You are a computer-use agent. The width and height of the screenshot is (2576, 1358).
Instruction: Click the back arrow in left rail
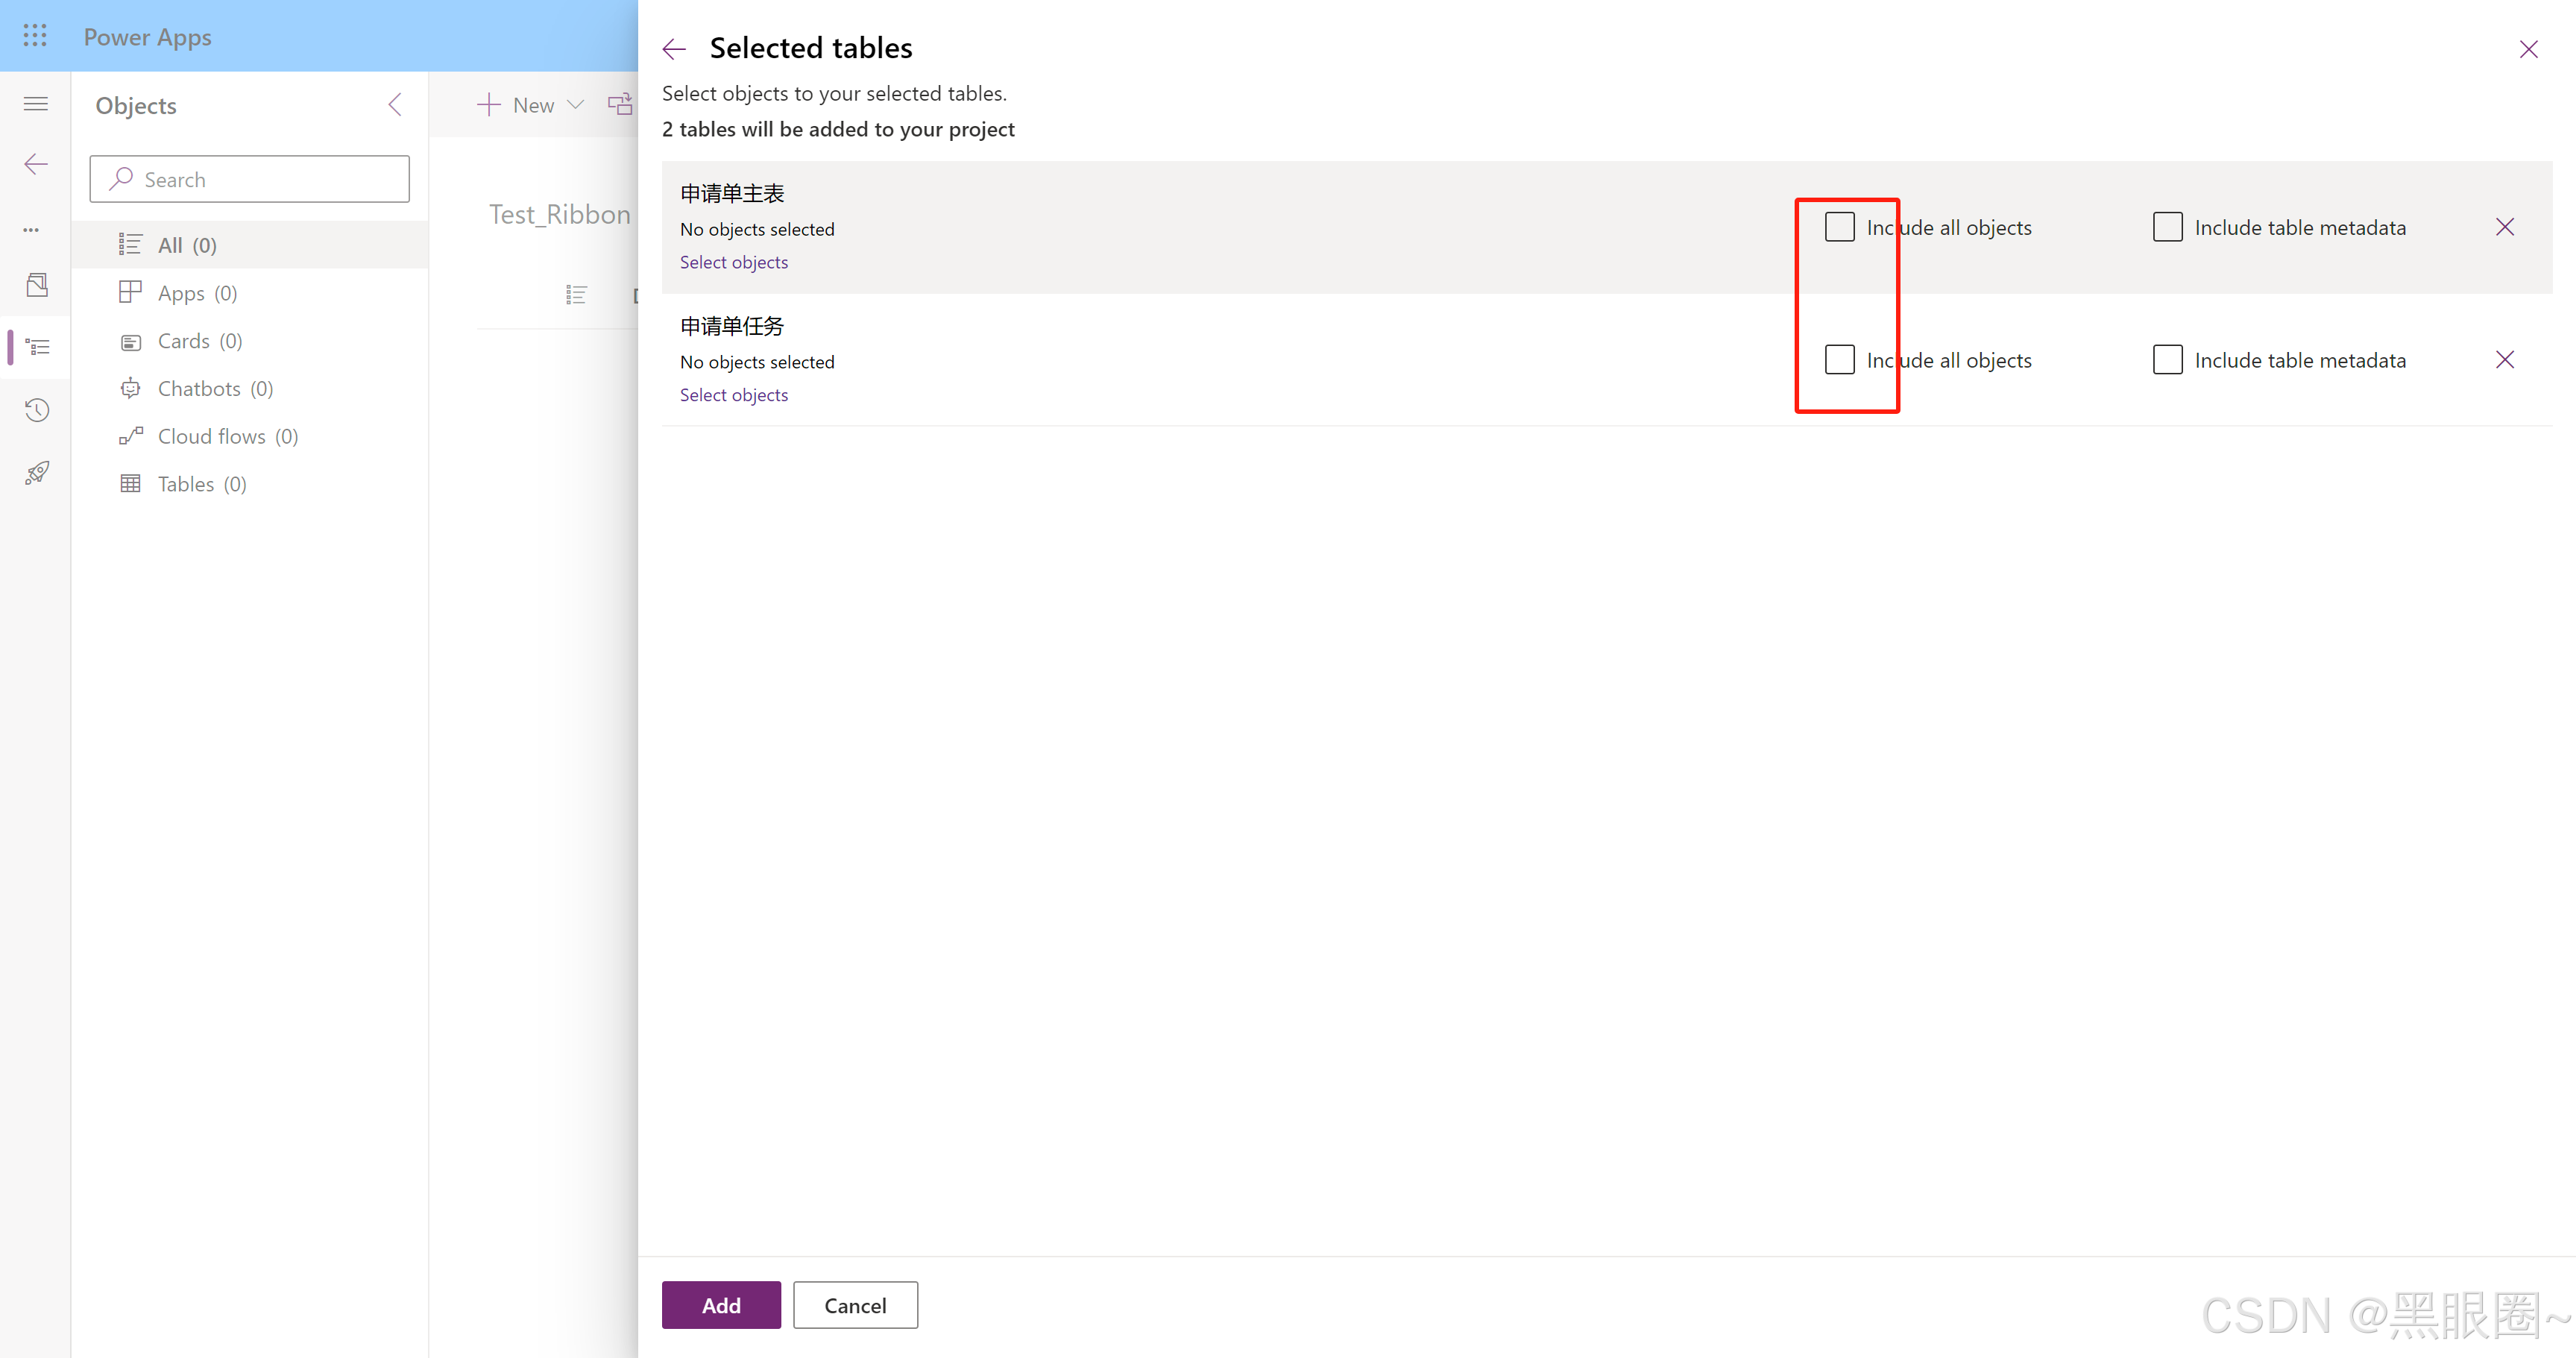[x=36, y=164]
